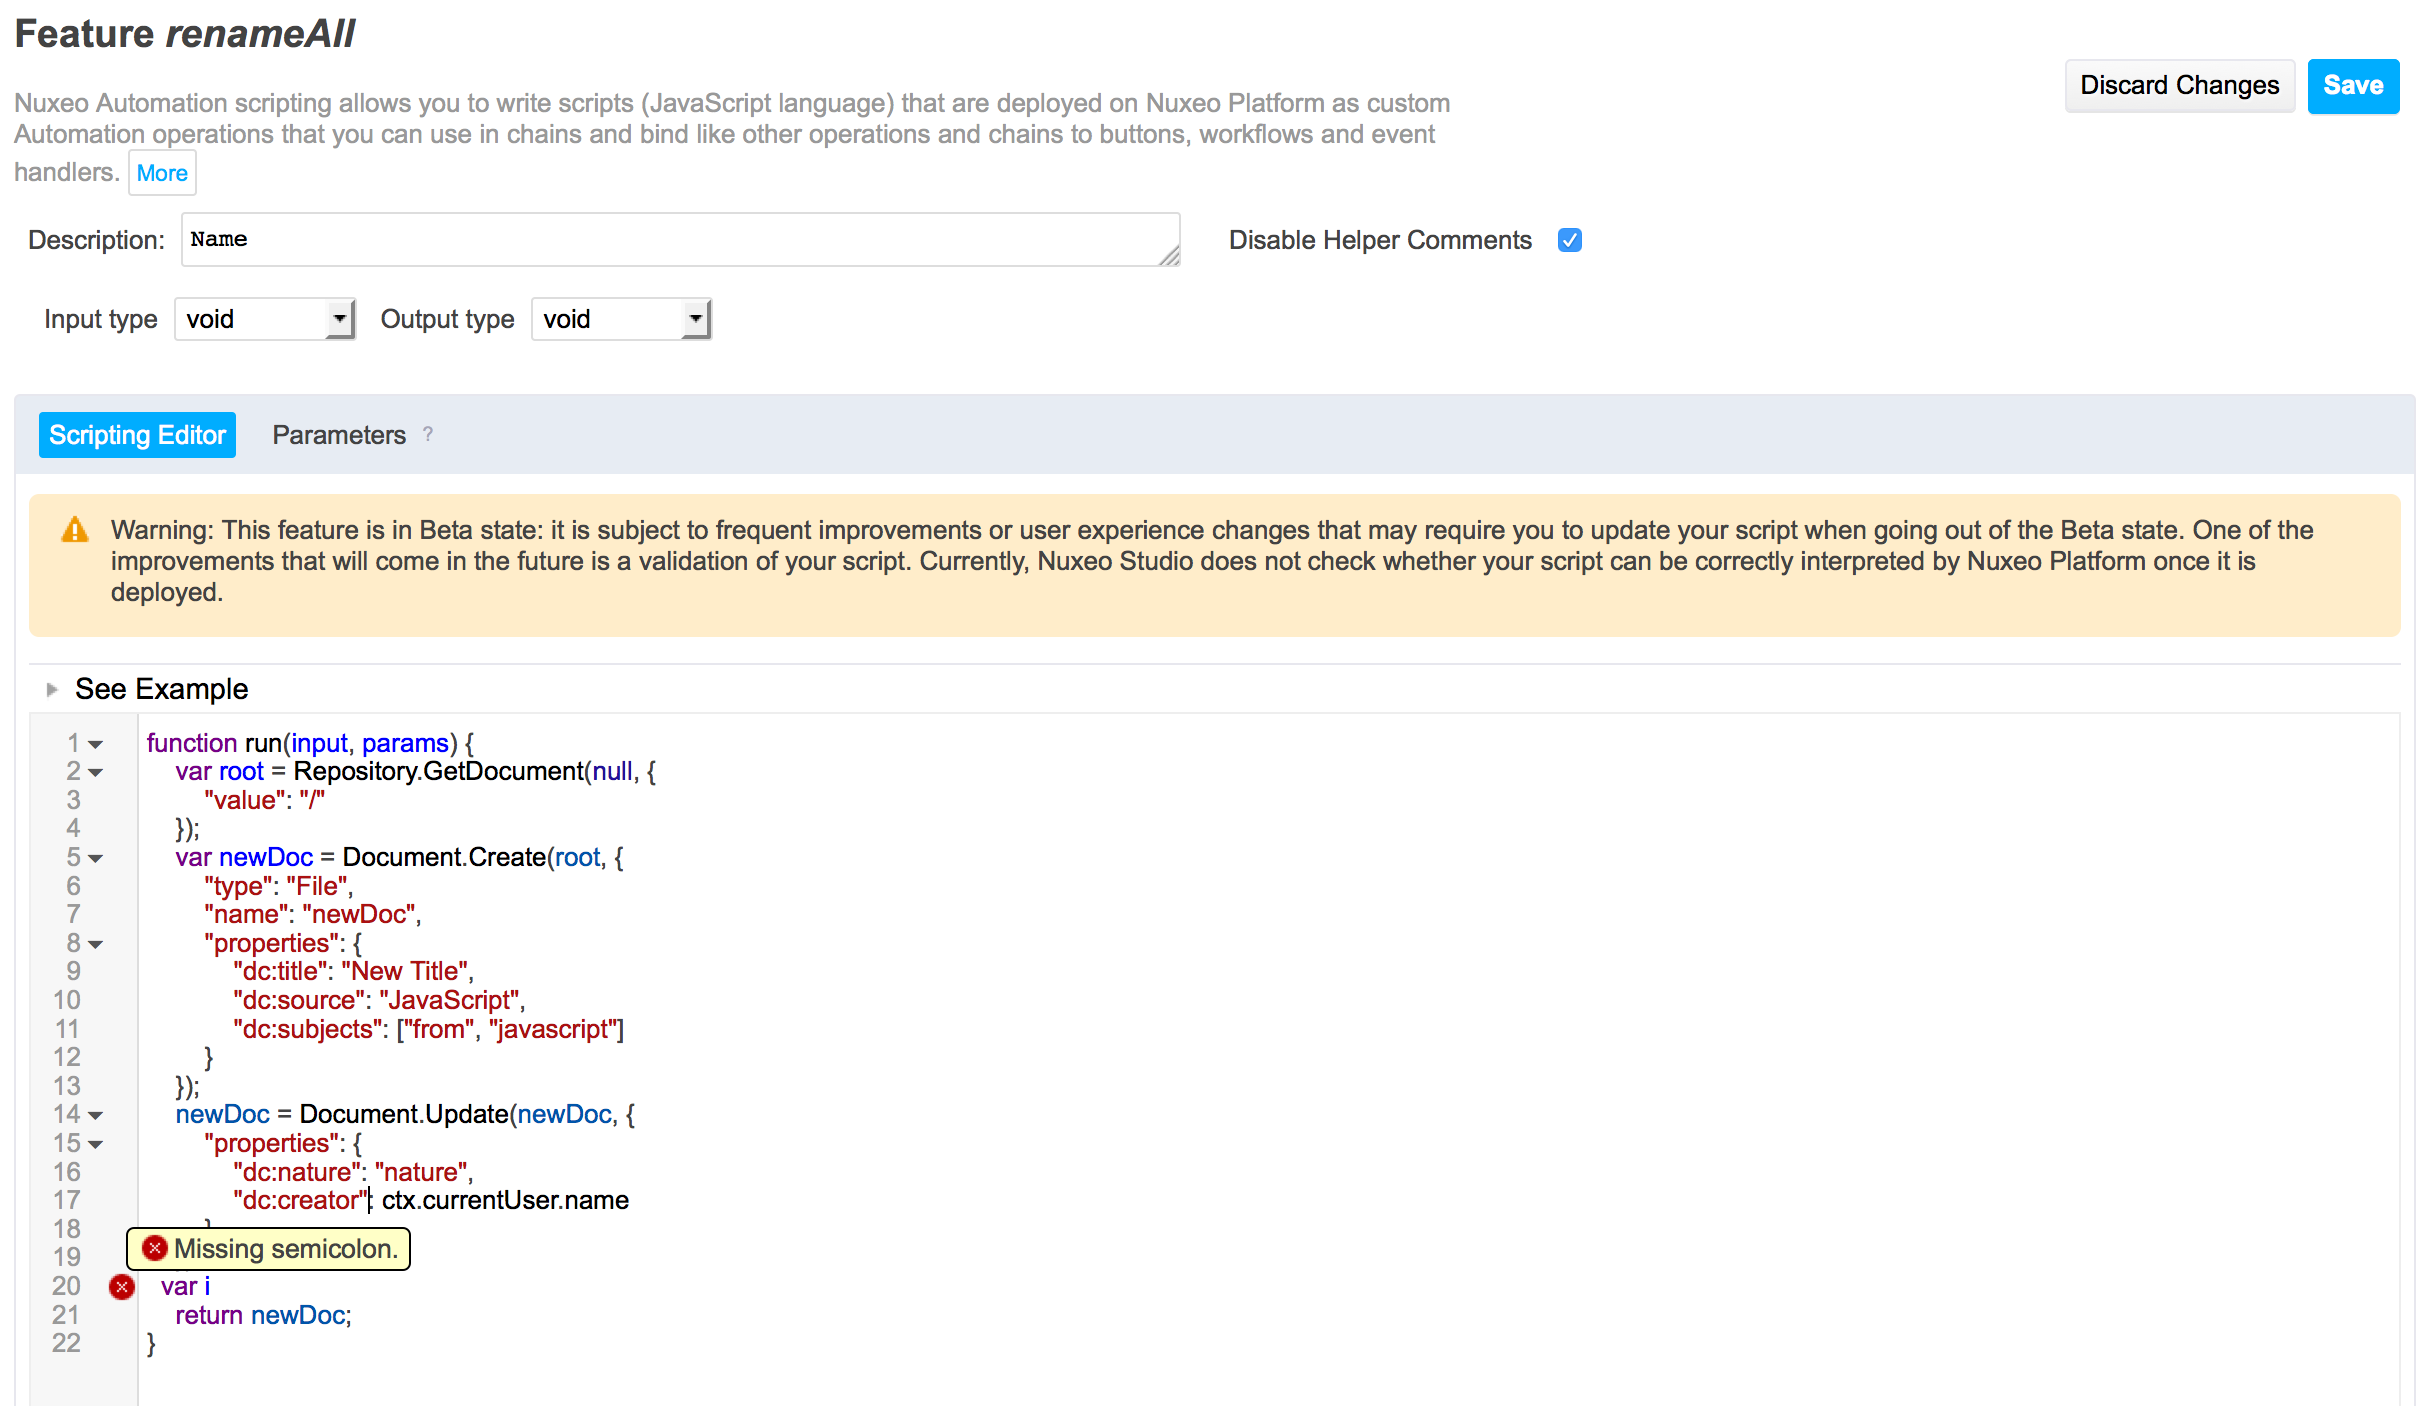Click '"type": "File"' on line 6

tap(275, 886)
